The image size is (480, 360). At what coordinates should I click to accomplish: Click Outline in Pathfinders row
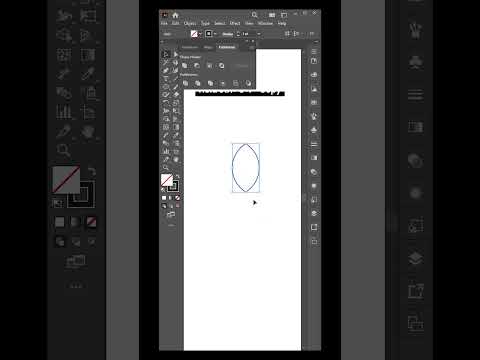click(x=236, y=83)
